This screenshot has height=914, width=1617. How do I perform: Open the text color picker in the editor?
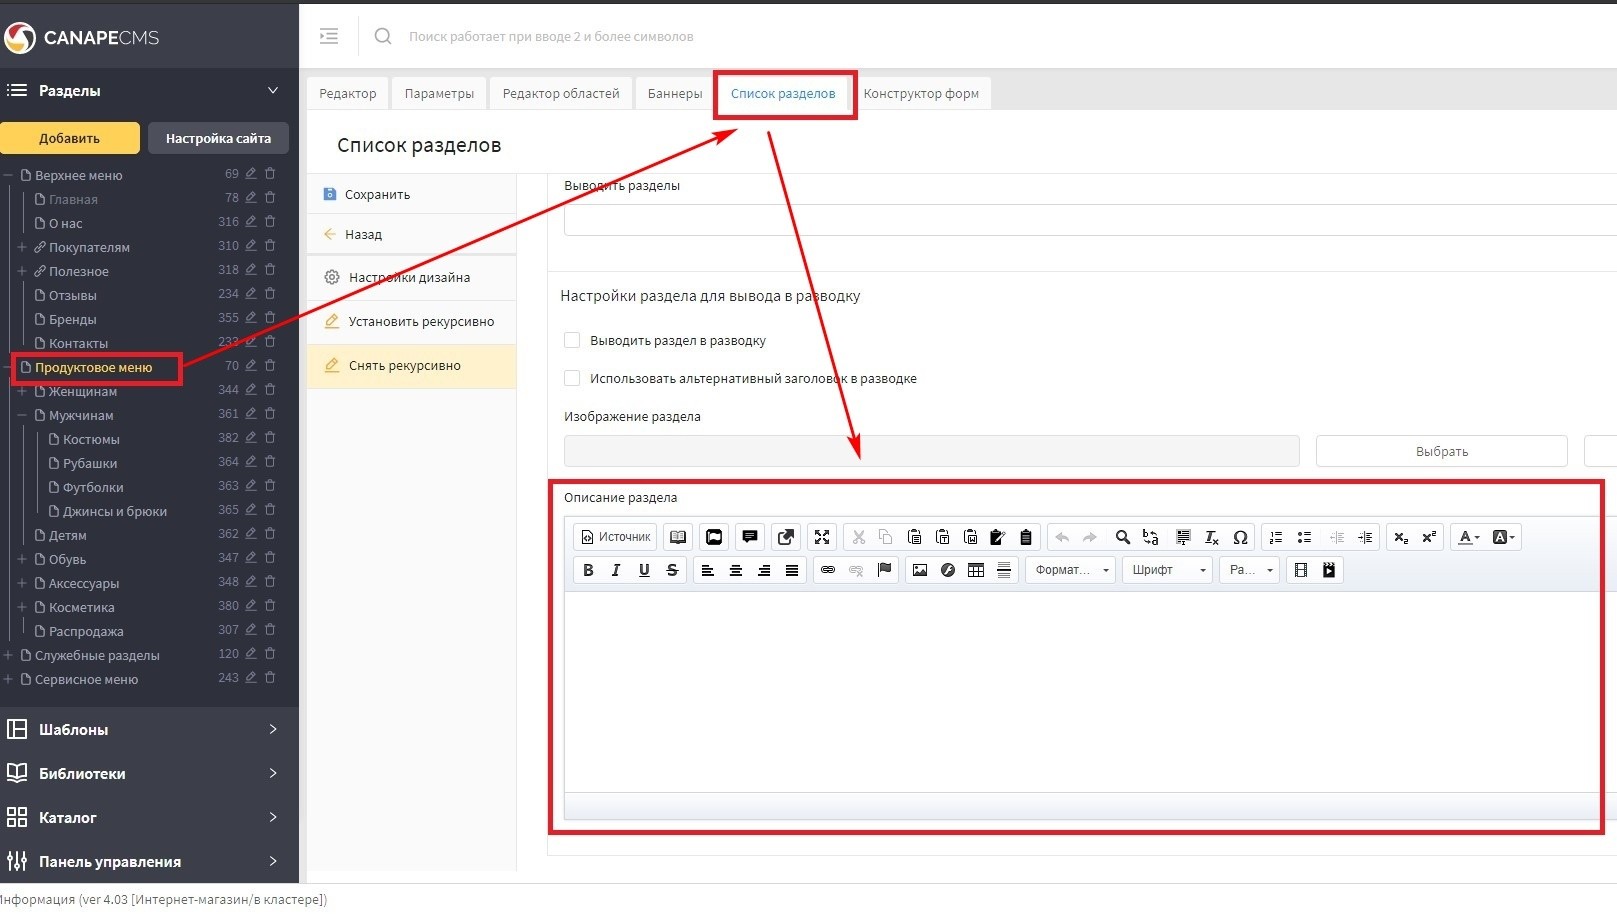click(1468, 537)
